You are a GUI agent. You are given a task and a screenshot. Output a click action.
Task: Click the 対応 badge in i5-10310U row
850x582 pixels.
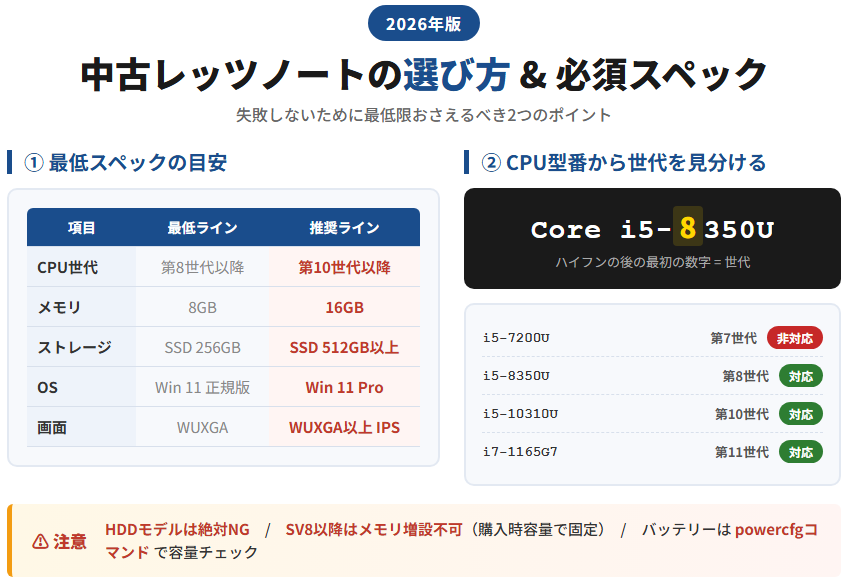pyautogui.click(x=801, y=414)
